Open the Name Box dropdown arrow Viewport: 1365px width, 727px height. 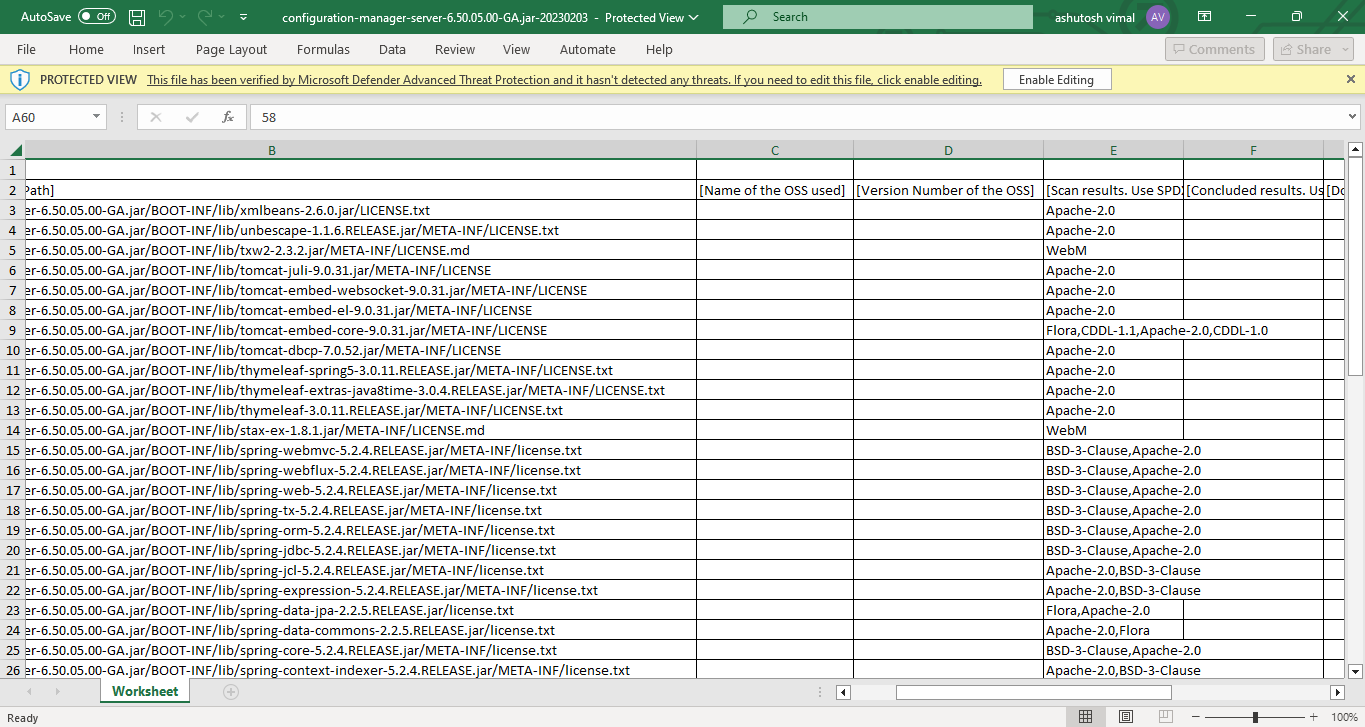coord(98,117)
